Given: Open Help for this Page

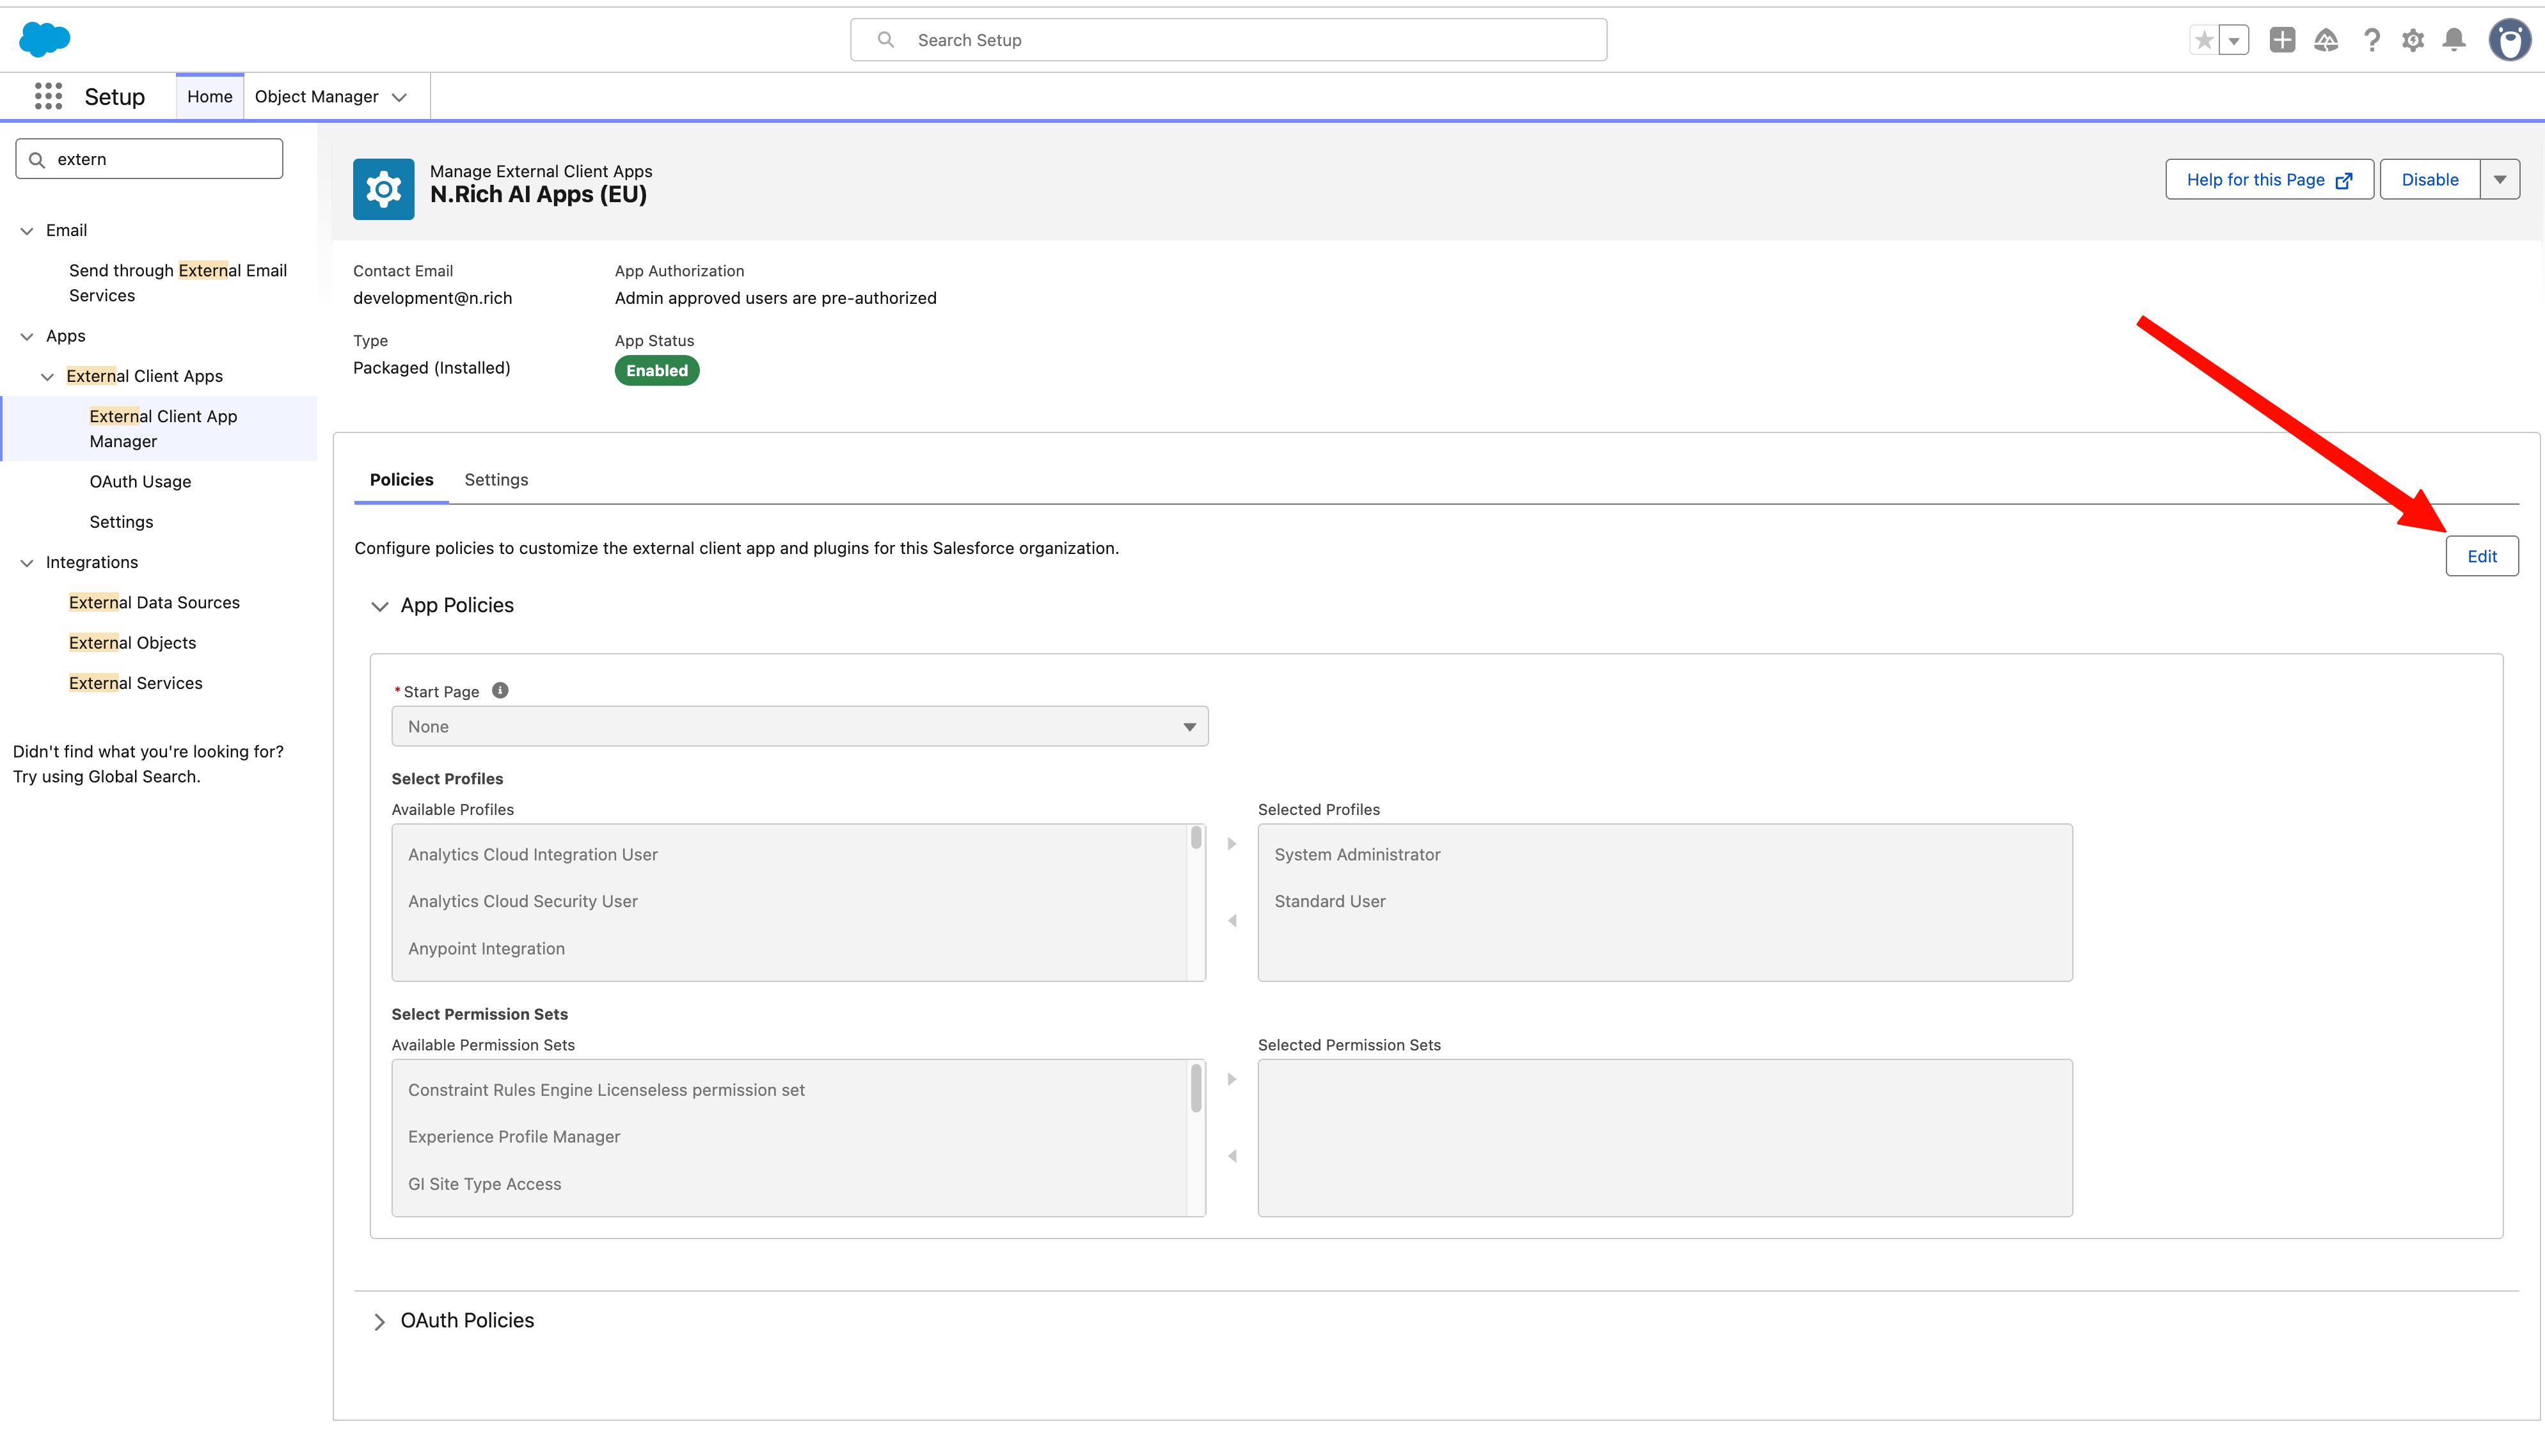Looking at the screenshot, I should [2270, 180].
